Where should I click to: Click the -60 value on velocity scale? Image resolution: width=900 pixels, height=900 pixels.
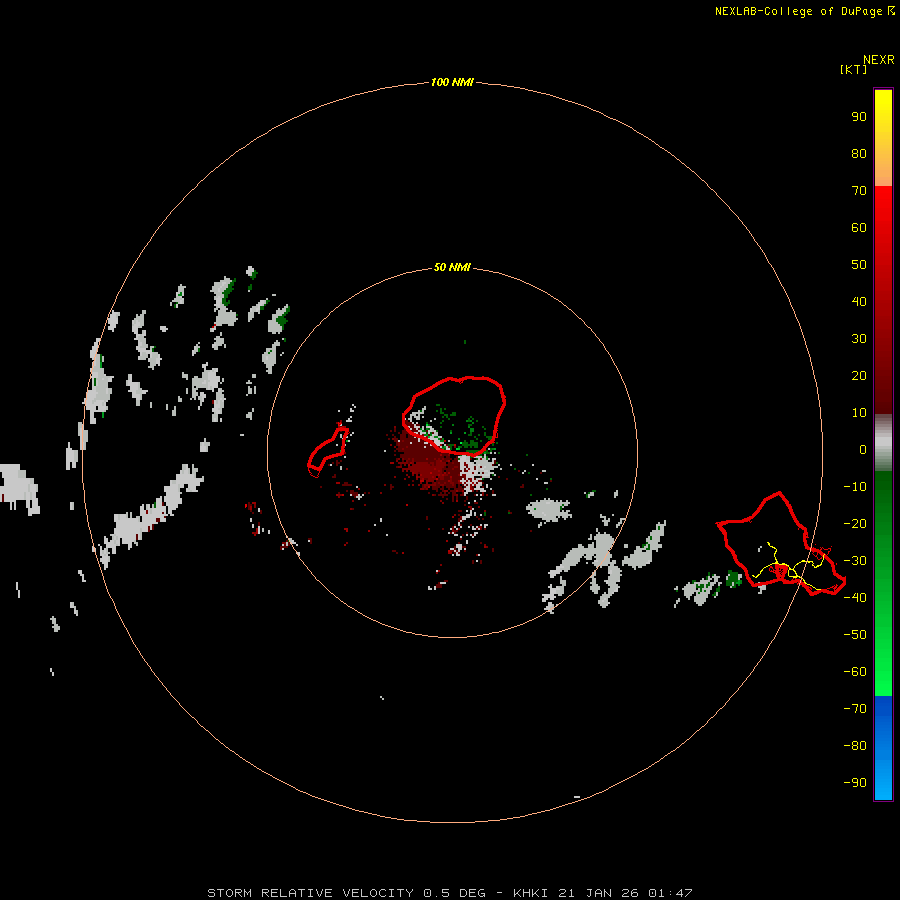click(x=855, y=672)
